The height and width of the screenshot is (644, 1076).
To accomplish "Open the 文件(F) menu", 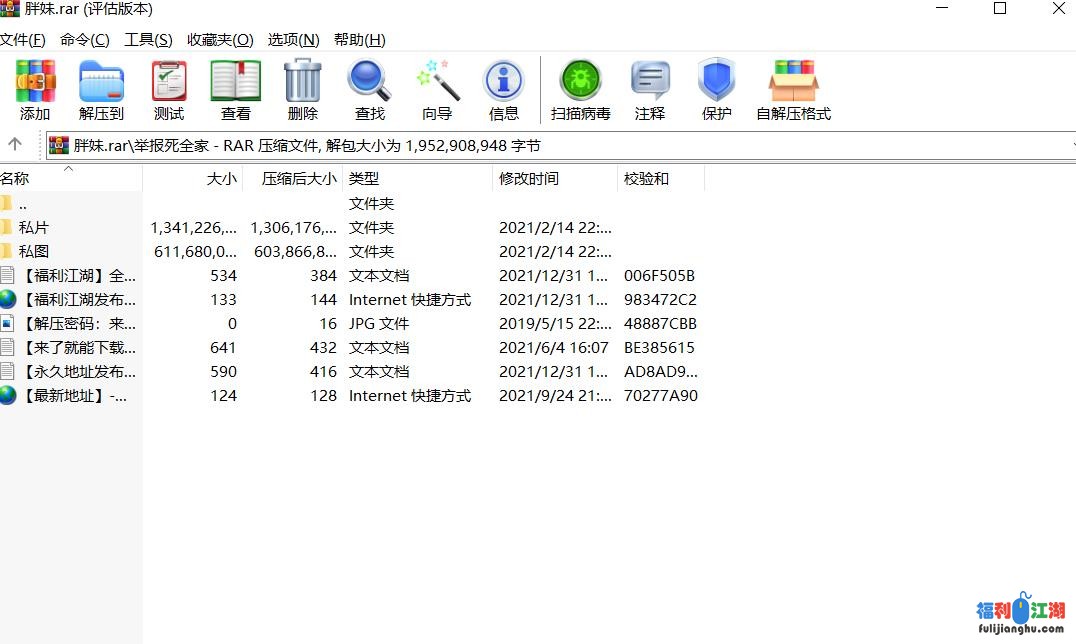I will pyautogui.click(x=22, y=40).
